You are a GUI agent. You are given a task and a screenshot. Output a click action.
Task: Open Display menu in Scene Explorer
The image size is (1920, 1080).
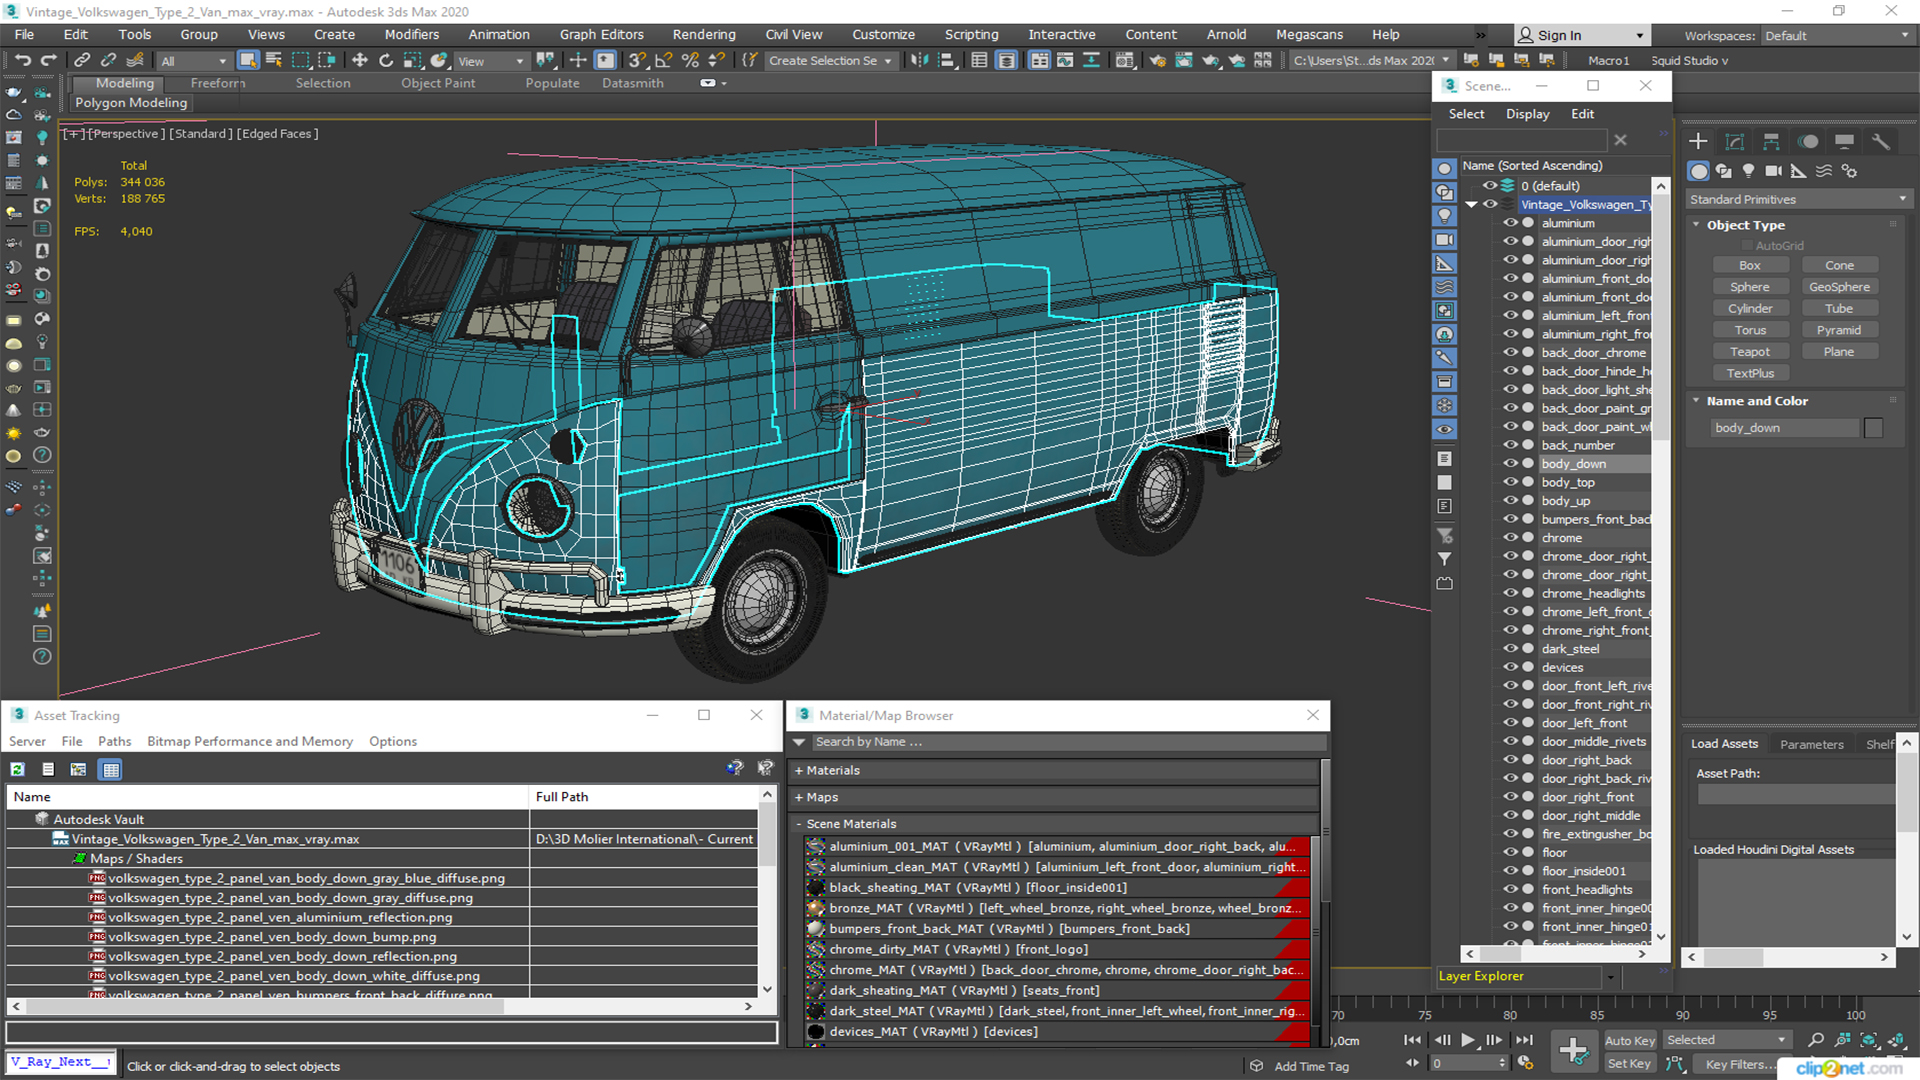pos(1527,114)
